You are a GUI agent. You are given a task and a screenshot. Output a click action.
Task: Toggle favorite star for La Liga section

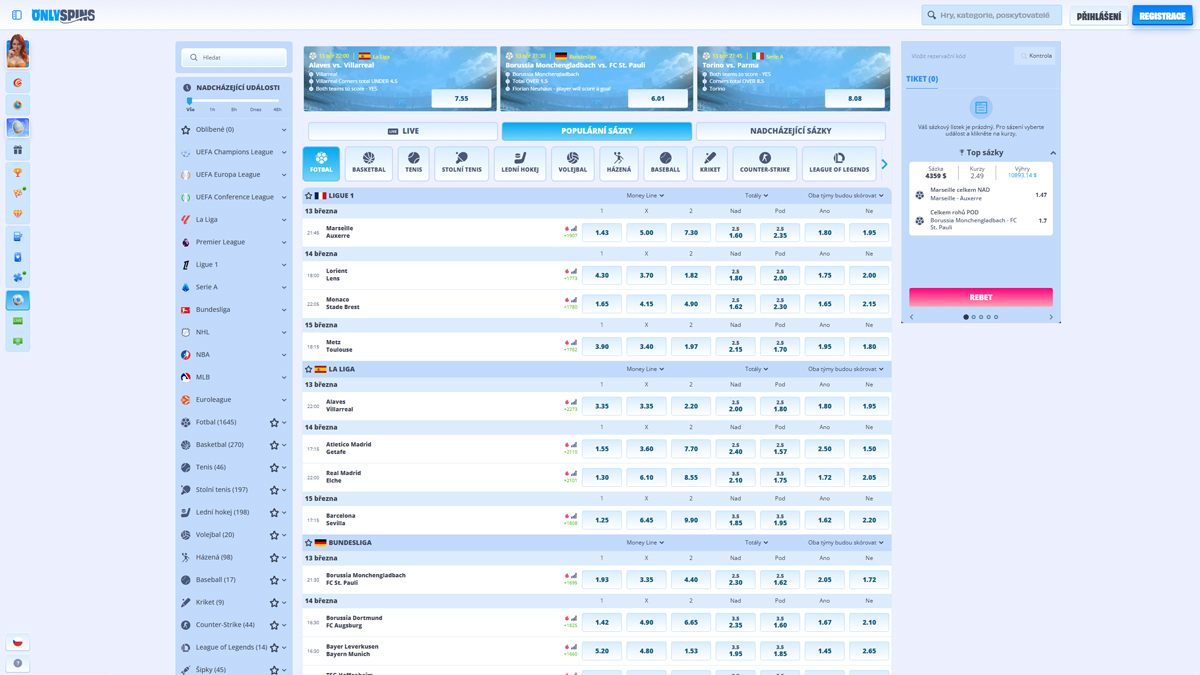(x=309, y=369)
